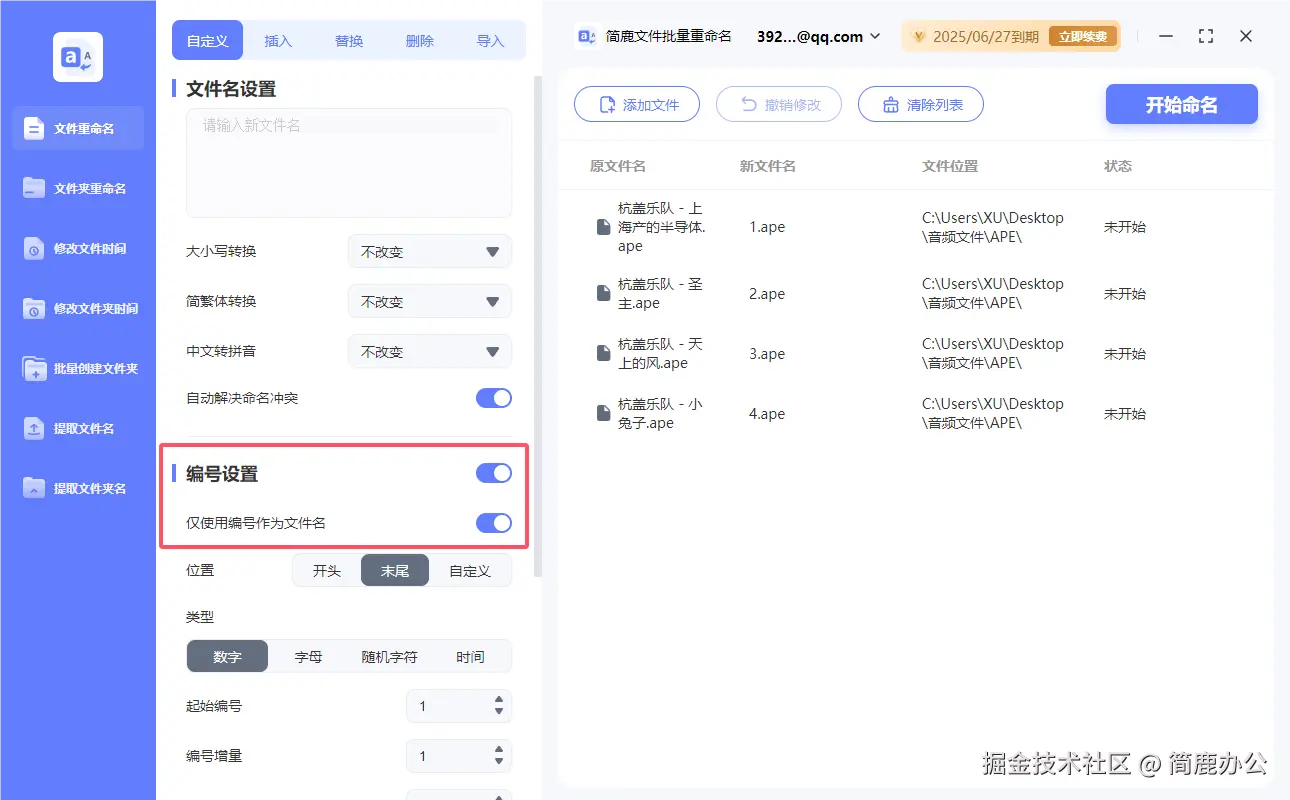Open the 插入 tab
The width and height of the screenshot is (1290, 800).
coord(278,40)
